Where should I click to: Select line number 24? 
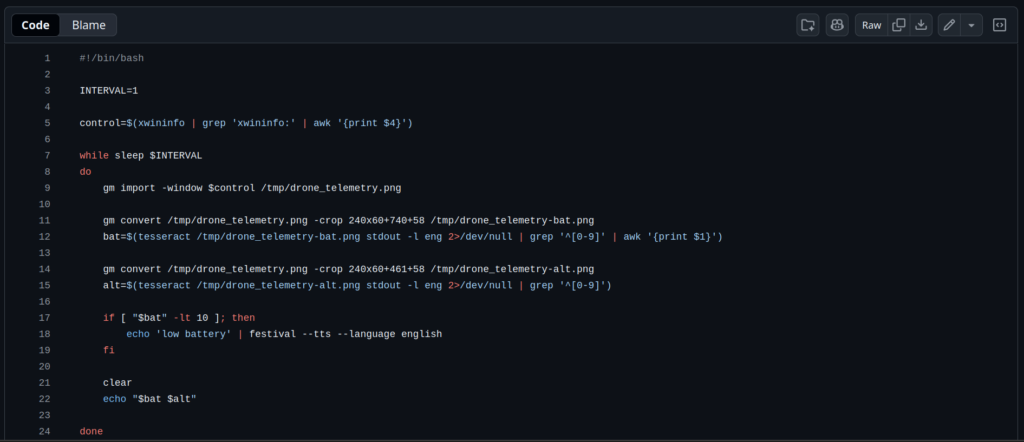[45, 432]
